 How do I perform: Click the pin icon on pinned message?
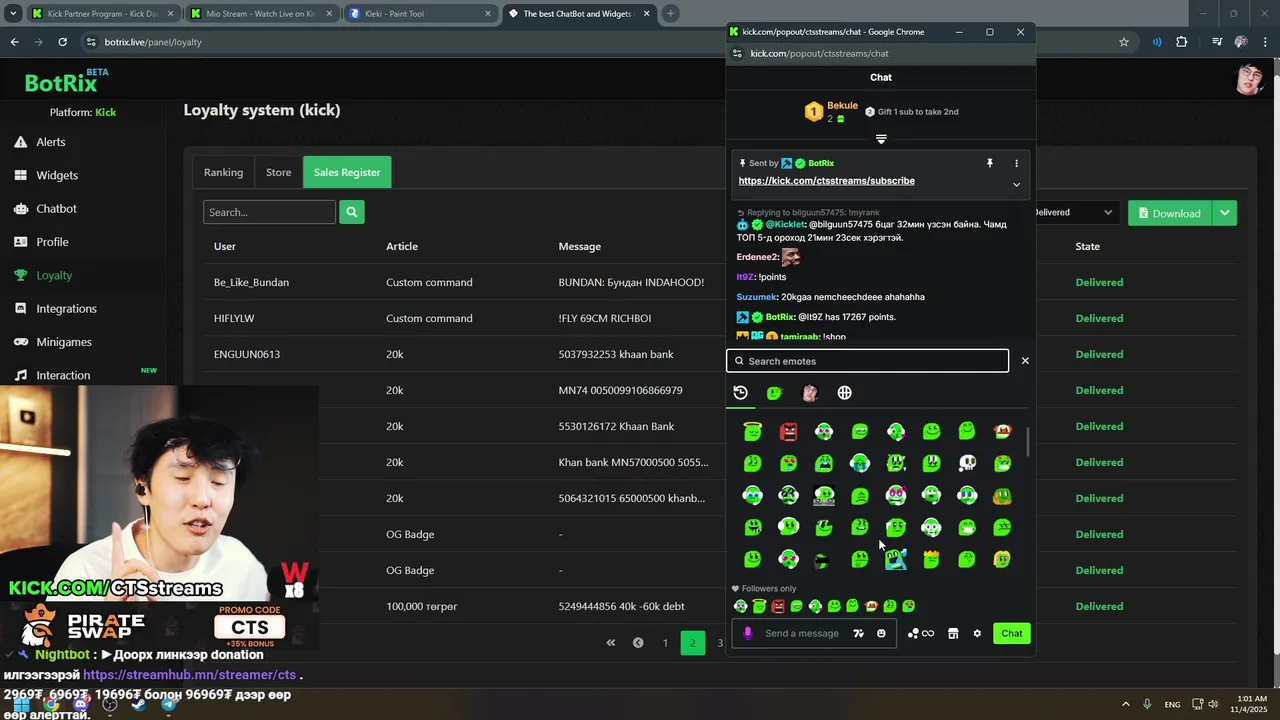click(990, 163)
